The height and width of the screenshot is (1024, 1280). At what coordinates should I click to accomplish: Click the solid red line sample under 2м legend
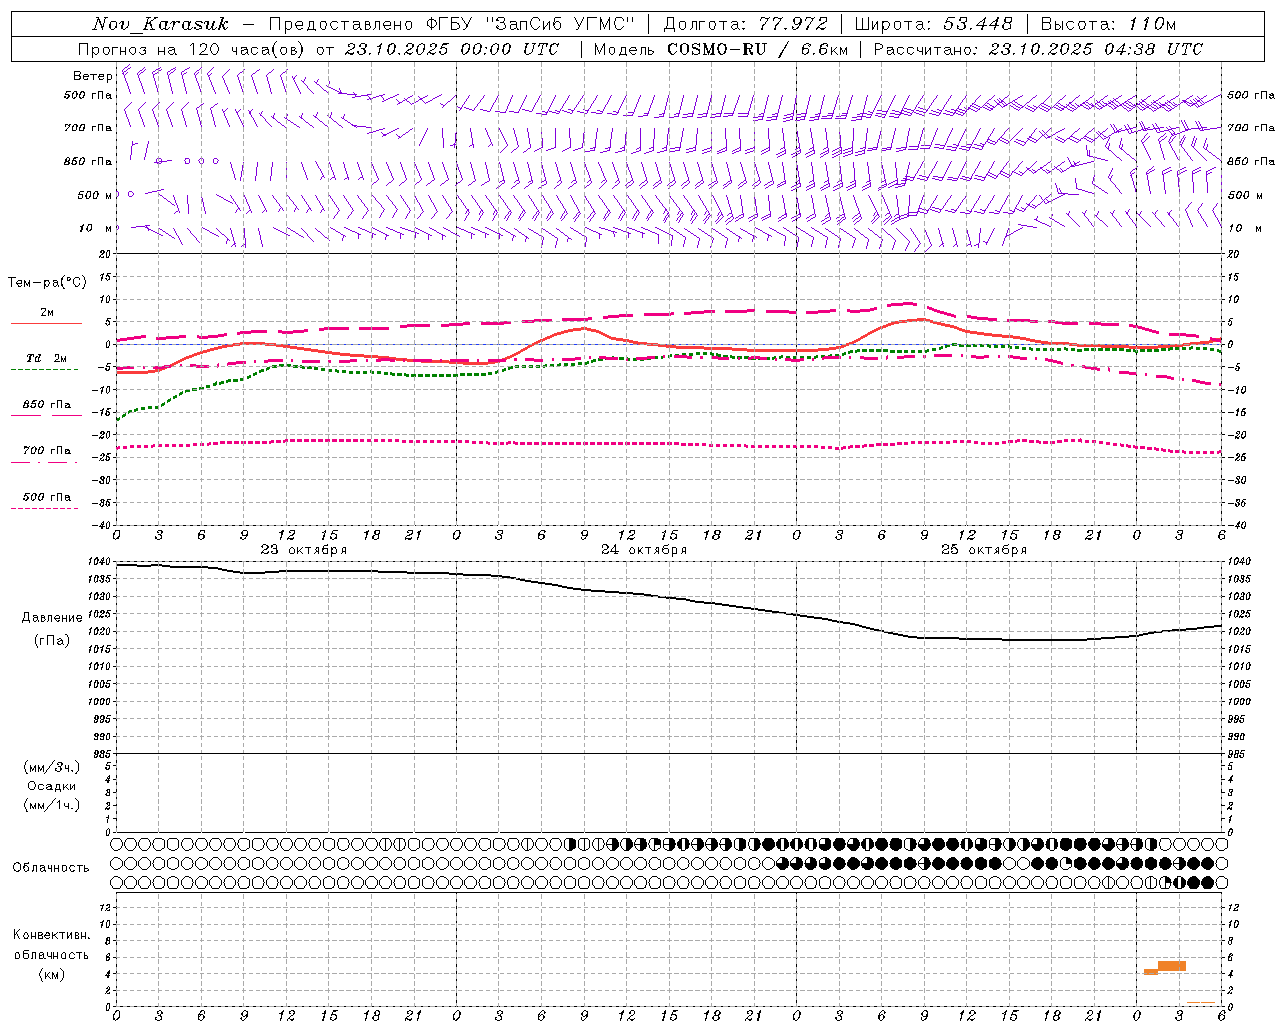pos(46,323)
